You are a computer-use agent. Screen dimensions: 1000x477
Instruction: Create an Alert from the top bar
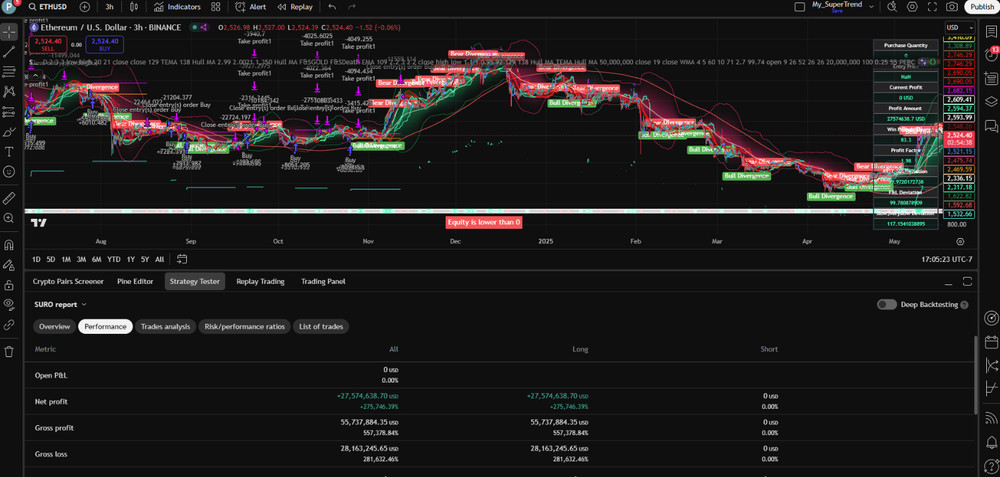point(251,7)
